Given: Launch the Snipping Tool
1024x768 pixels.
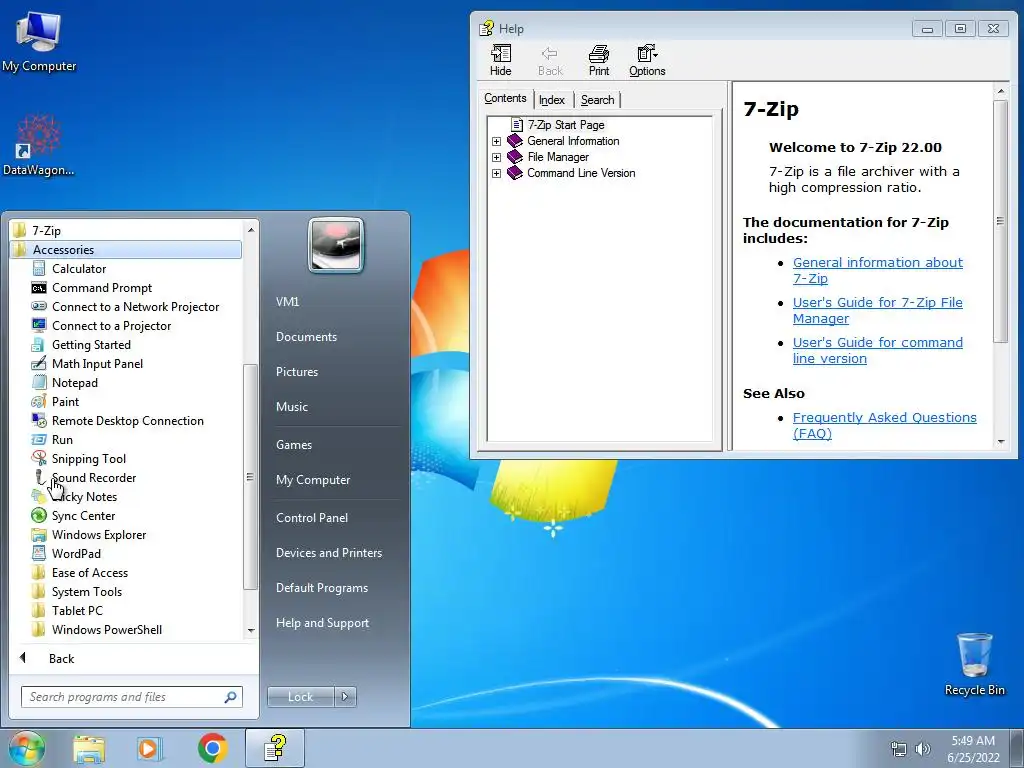Looking at the screenshot, I should pyautogui.click(x=89, y=458).
